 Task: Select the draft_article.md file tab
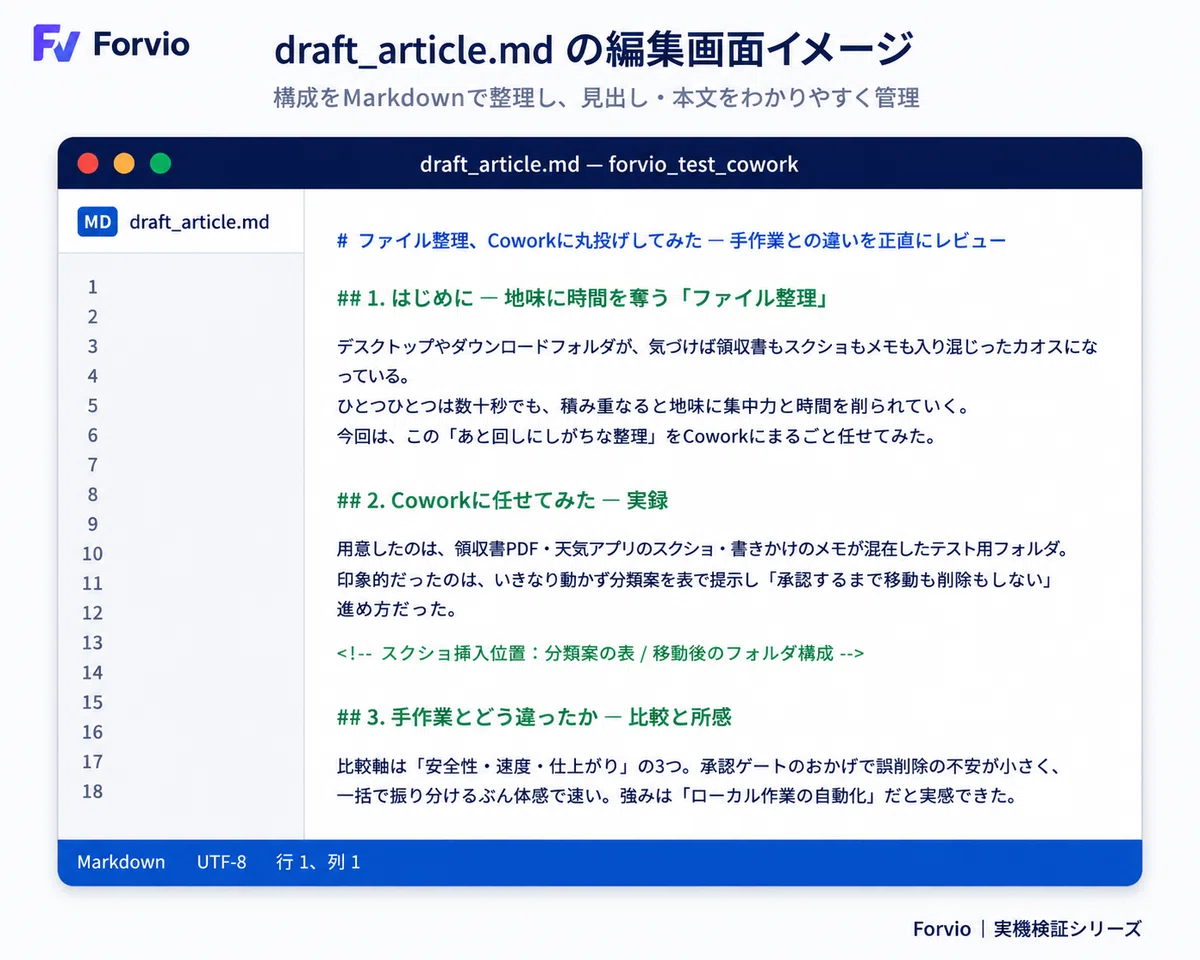click(181, 222)
